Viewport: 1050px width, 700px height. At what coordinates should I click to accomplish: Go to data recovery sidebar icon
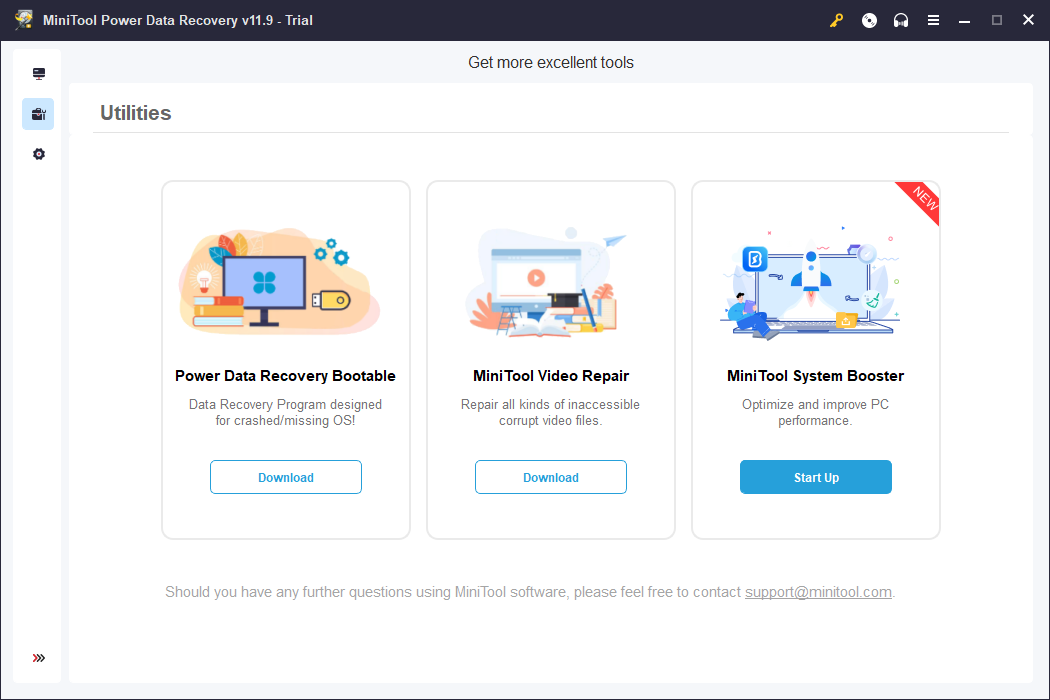point(39,74)
